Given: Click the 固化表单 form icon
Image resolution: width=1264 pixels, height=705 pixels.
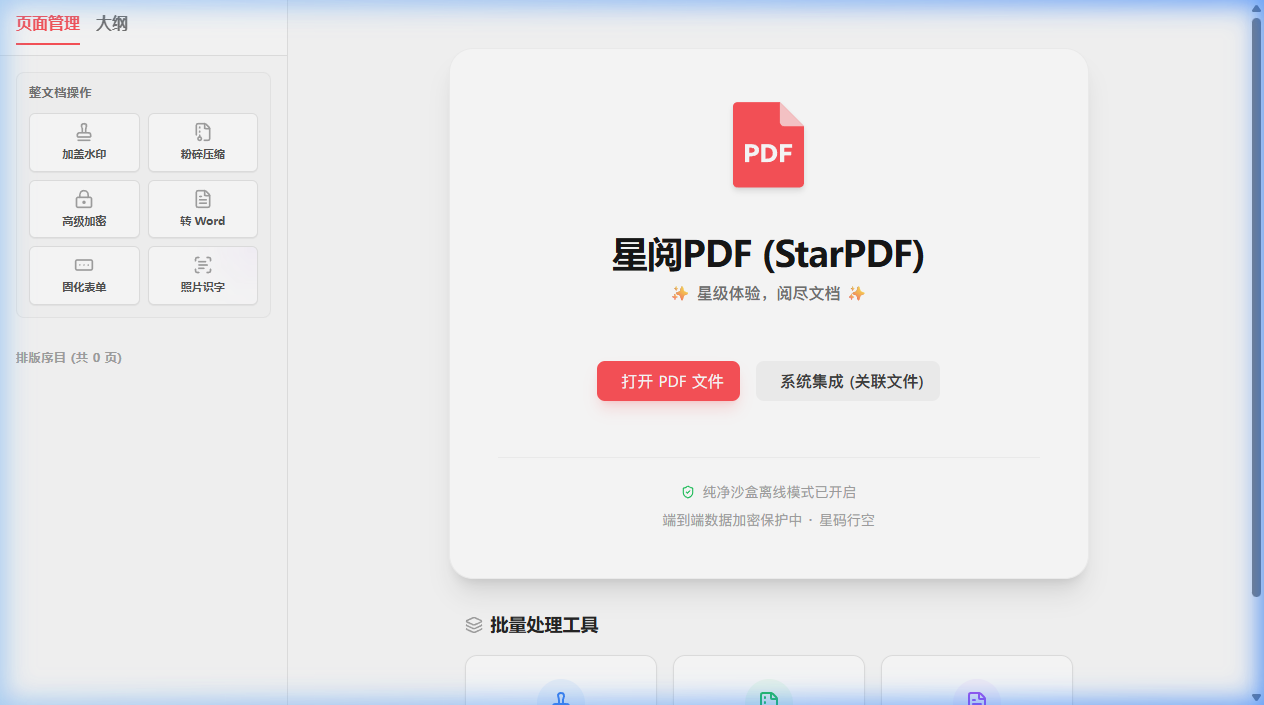Looking at the screenshot, I should coord(84,265).
